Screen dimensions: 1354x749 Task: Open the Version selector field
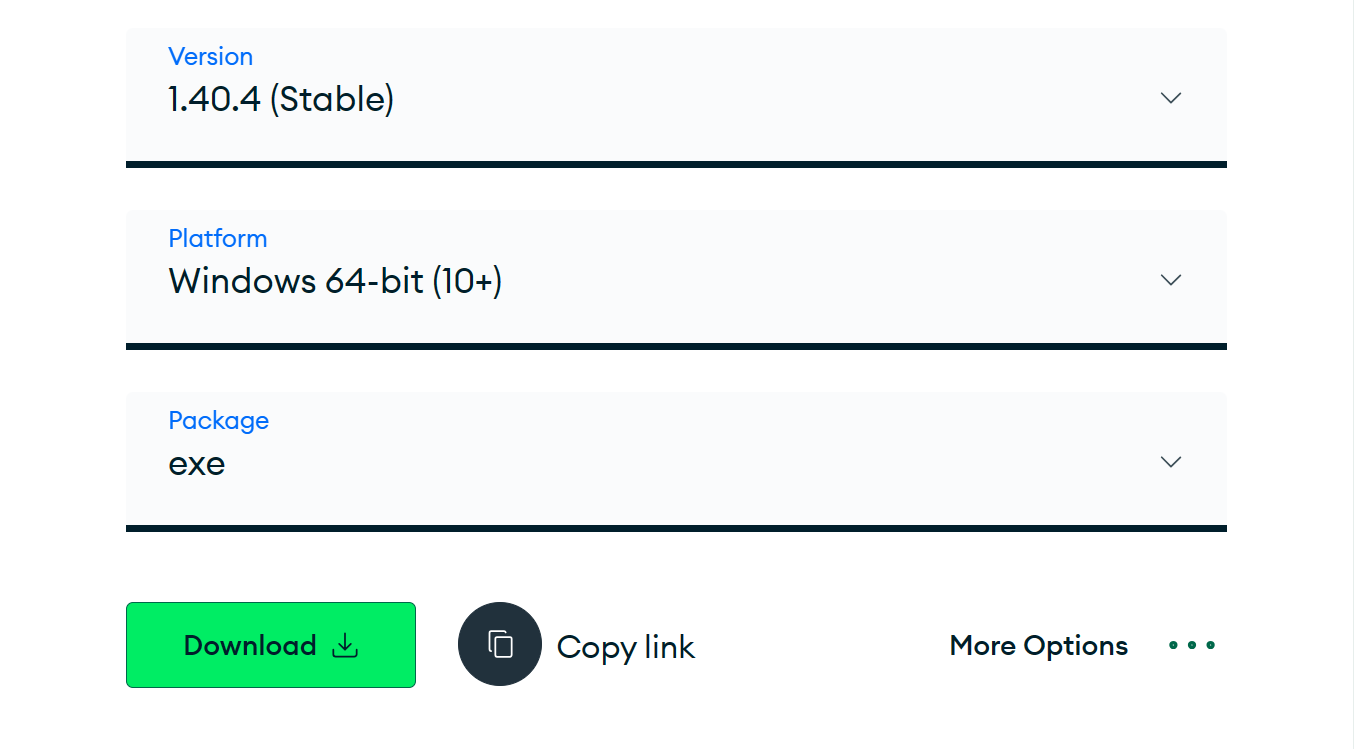(676, 96)
